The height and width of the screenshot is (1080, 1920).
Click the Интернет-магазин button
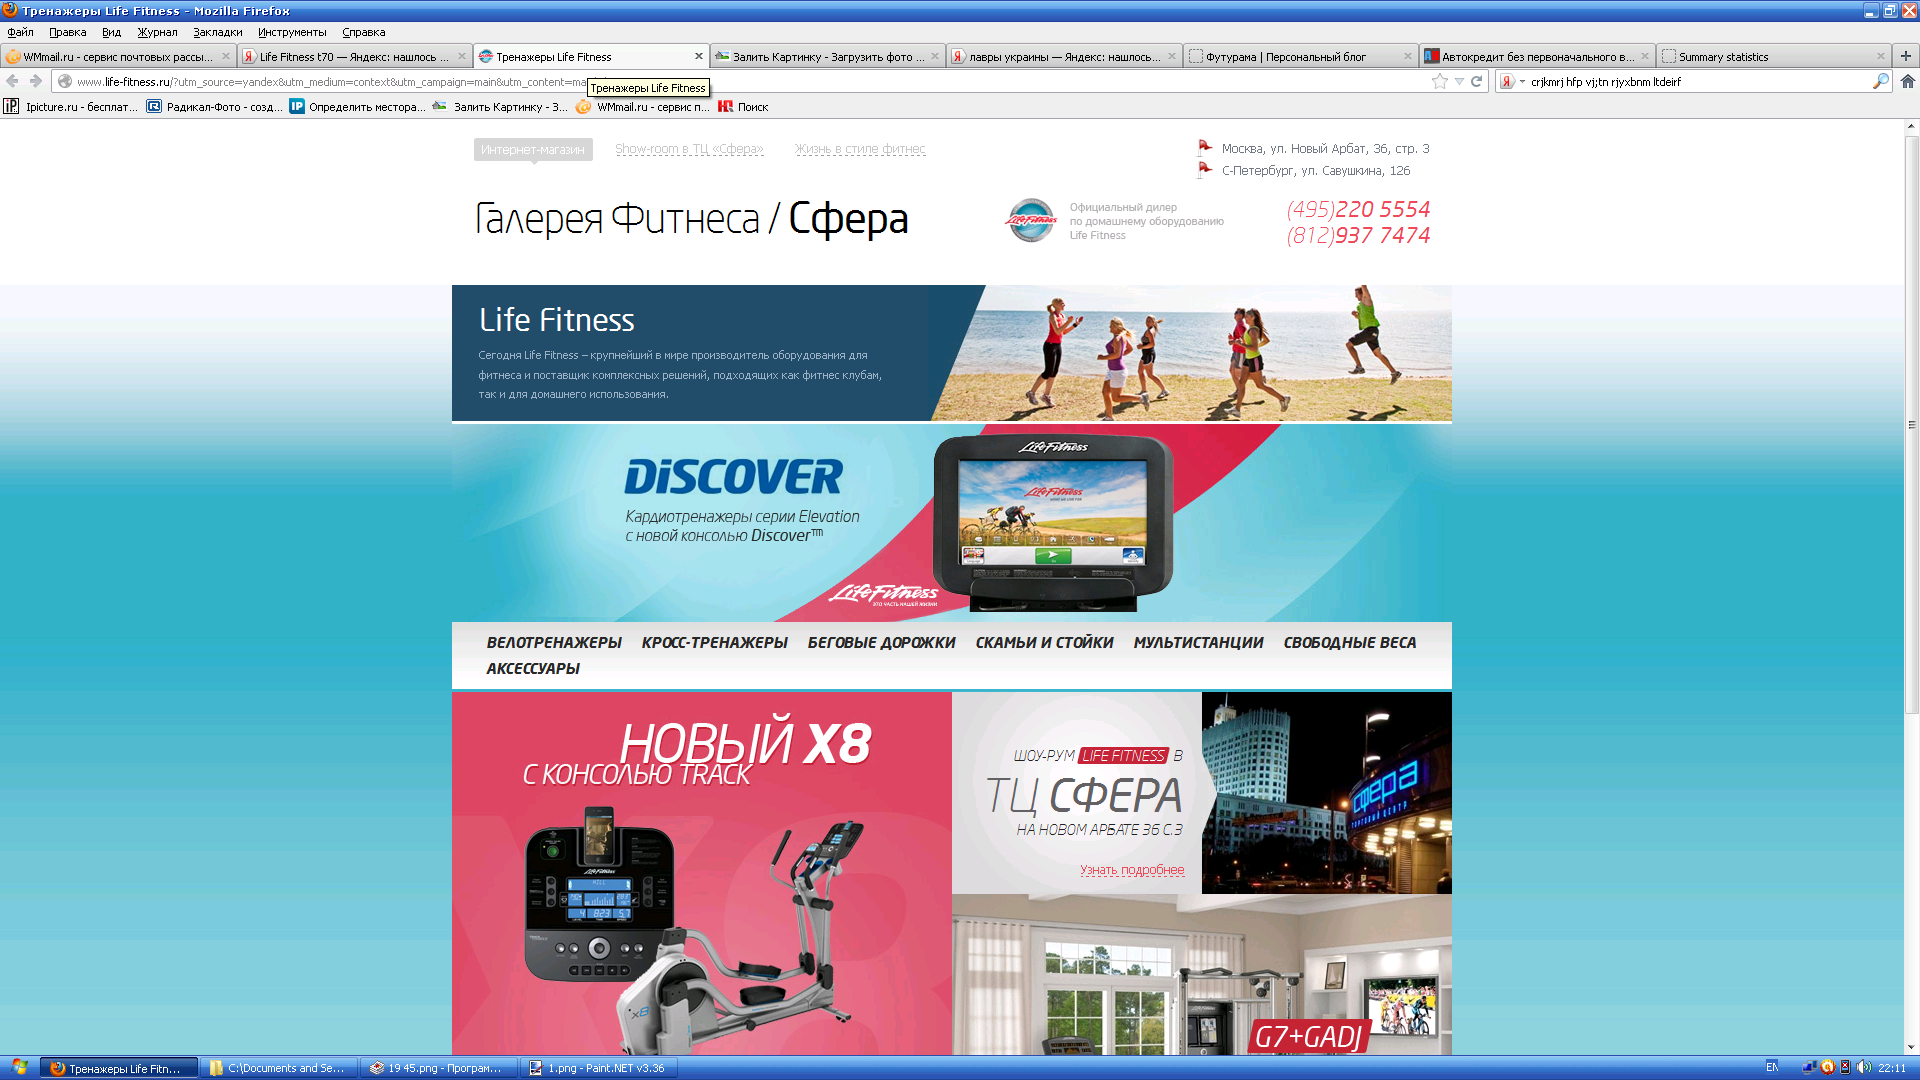click(532, 150)
